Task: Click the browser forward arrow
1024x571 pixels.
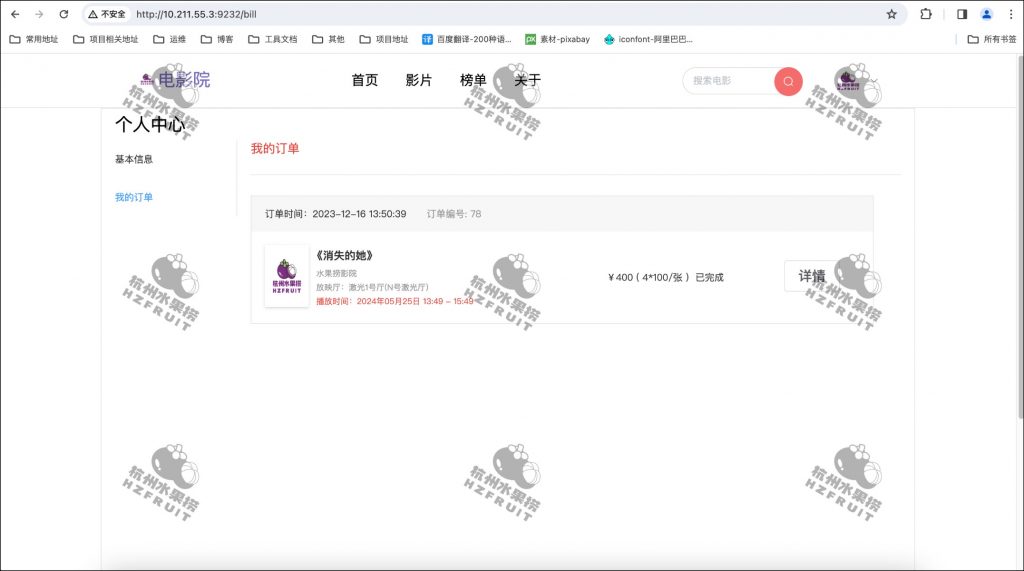Action: coord(39,14)
